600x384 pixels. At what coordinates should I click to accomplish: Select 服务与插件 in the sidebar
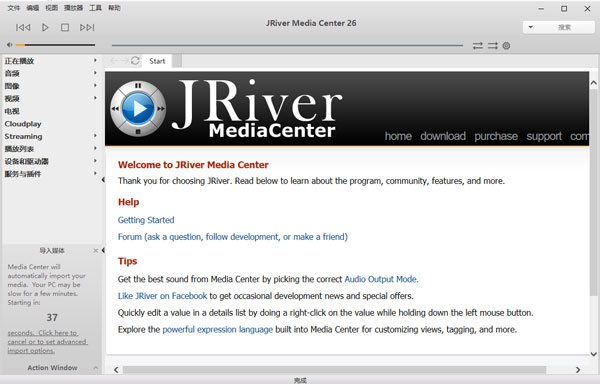23,174
